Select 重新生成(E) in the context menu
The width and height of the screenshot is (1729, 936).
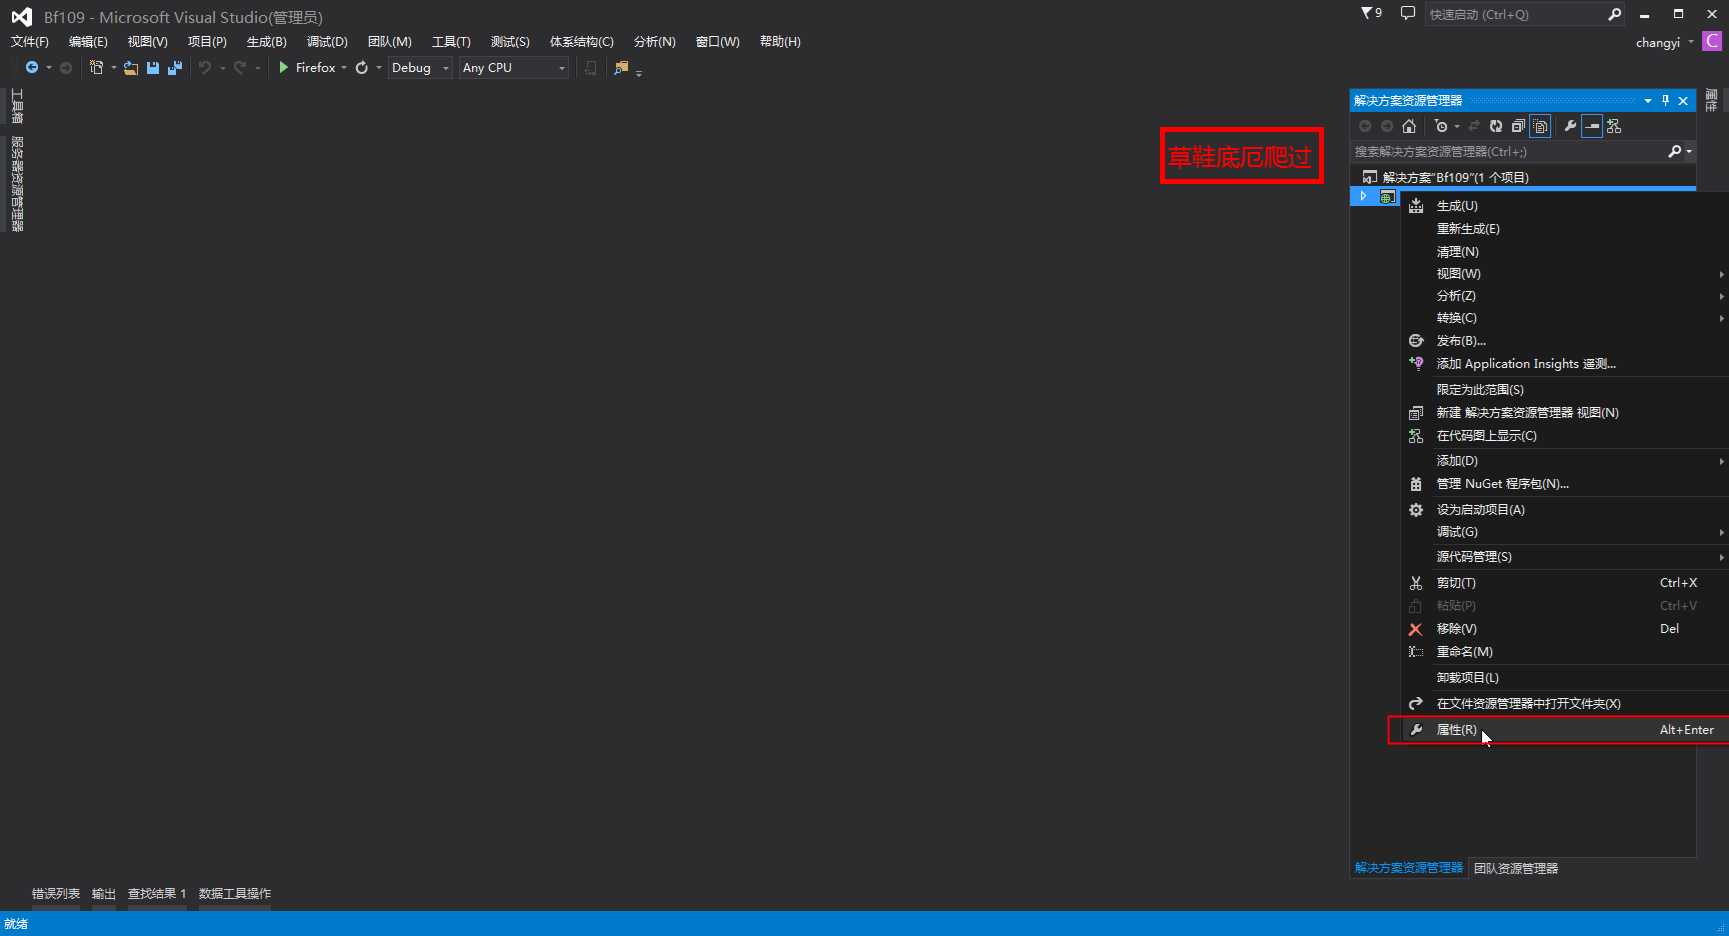coord(1565,229)
